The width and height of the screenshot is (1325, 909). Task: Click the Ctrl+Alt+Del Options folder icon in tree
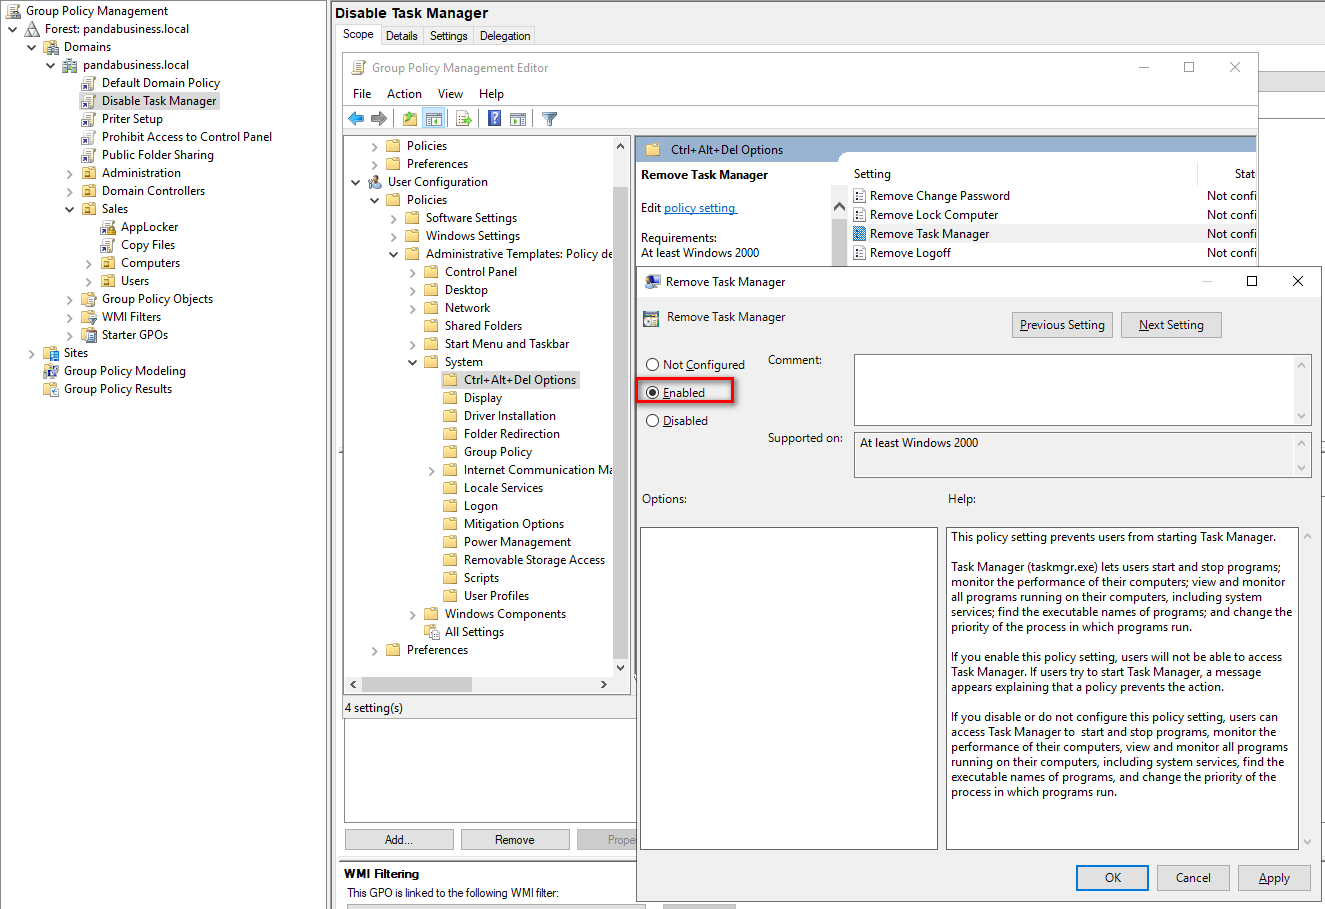[x=451, y=380]
